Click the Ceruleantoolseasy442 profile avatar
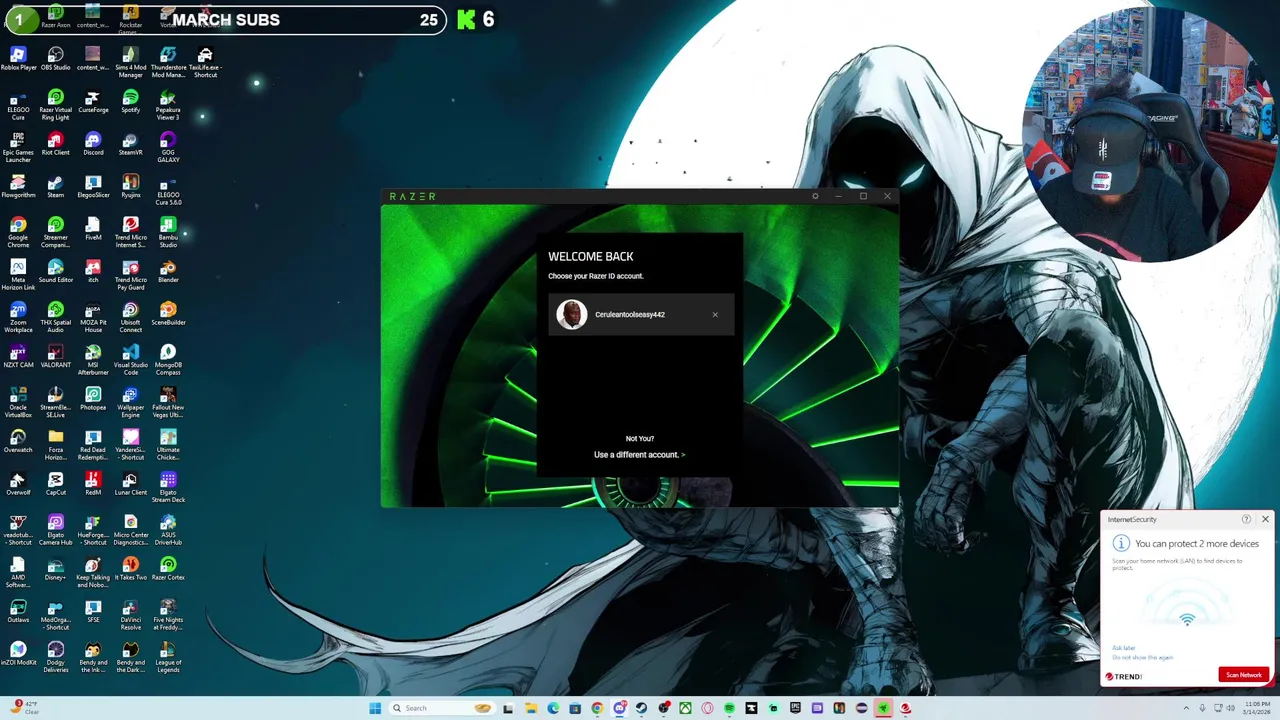1280x720 pixels. (x=571, y=315)
